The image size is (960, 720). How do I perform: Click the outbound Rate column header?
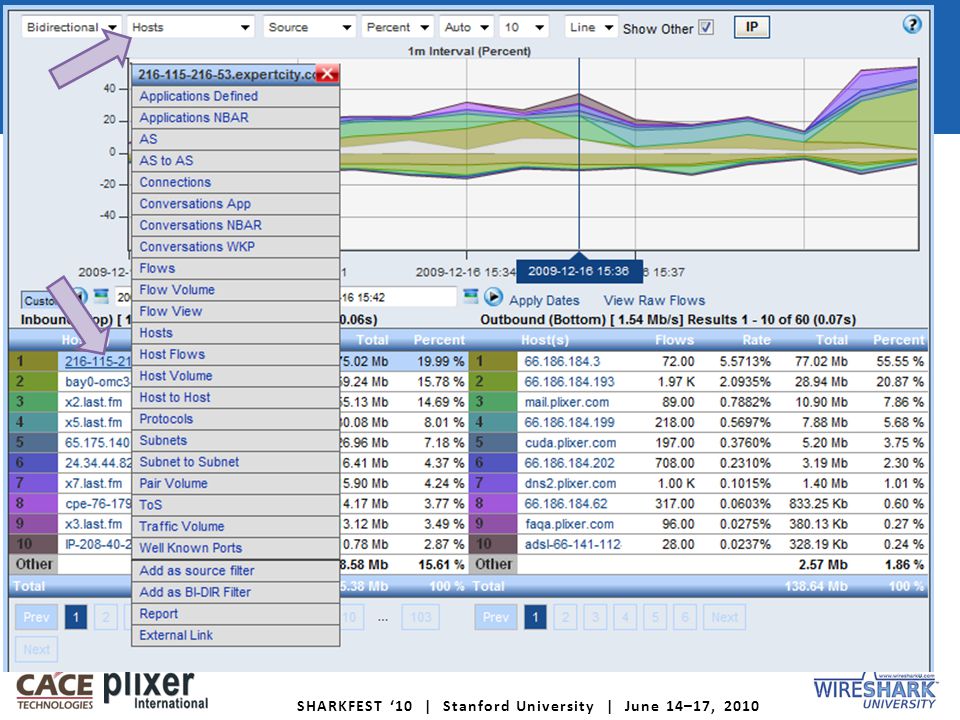(x=756, y=340)
